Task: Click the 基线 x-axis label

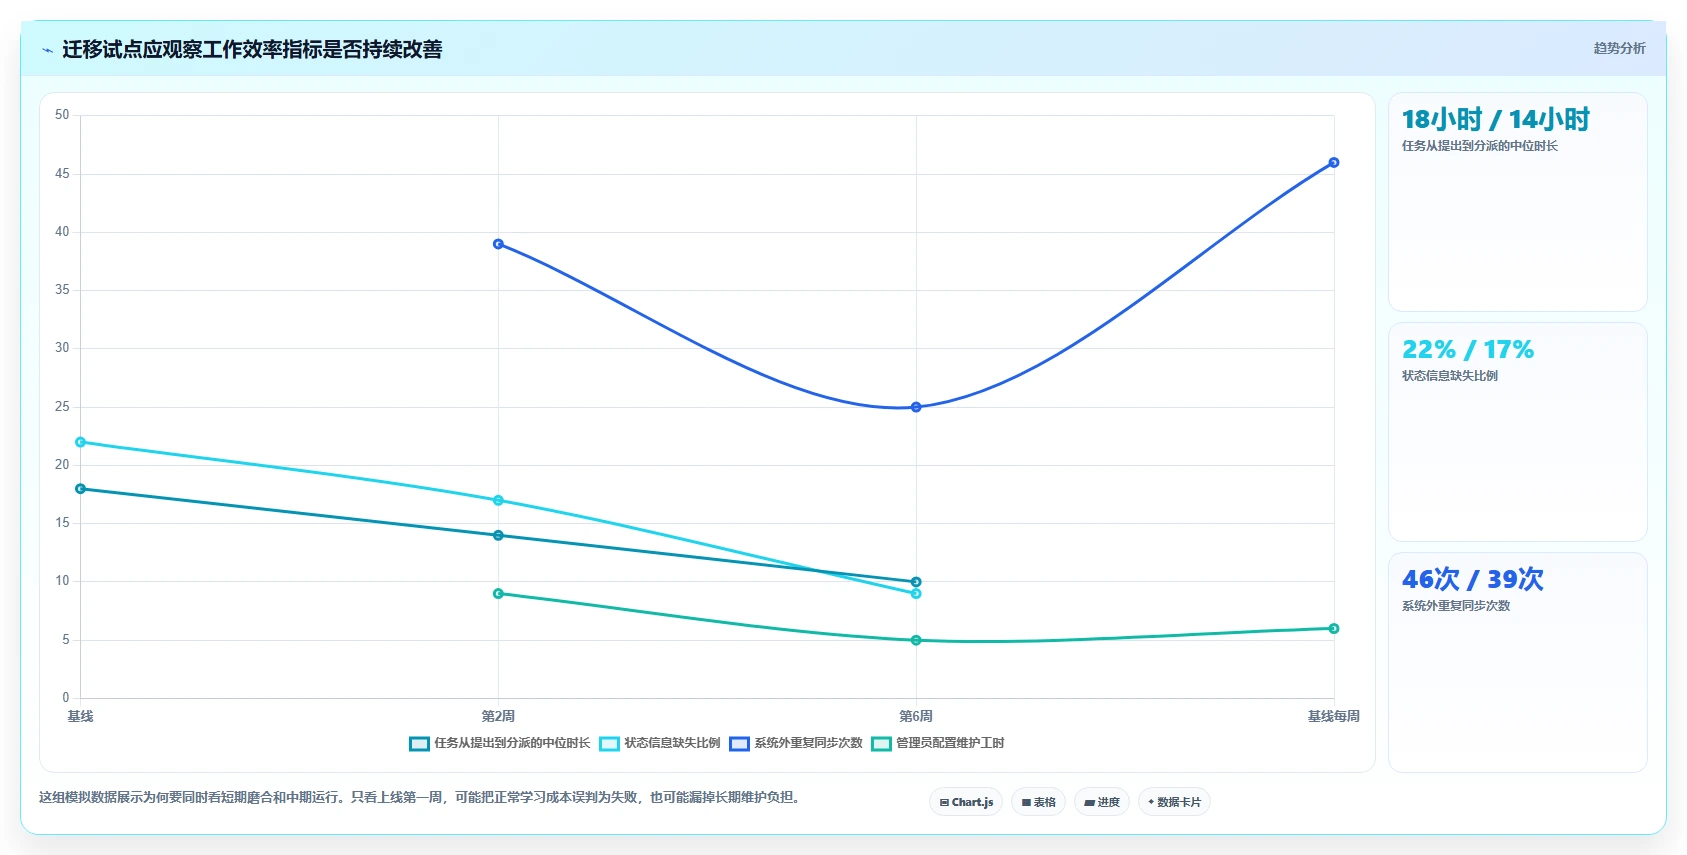Action: coord(80,716)
